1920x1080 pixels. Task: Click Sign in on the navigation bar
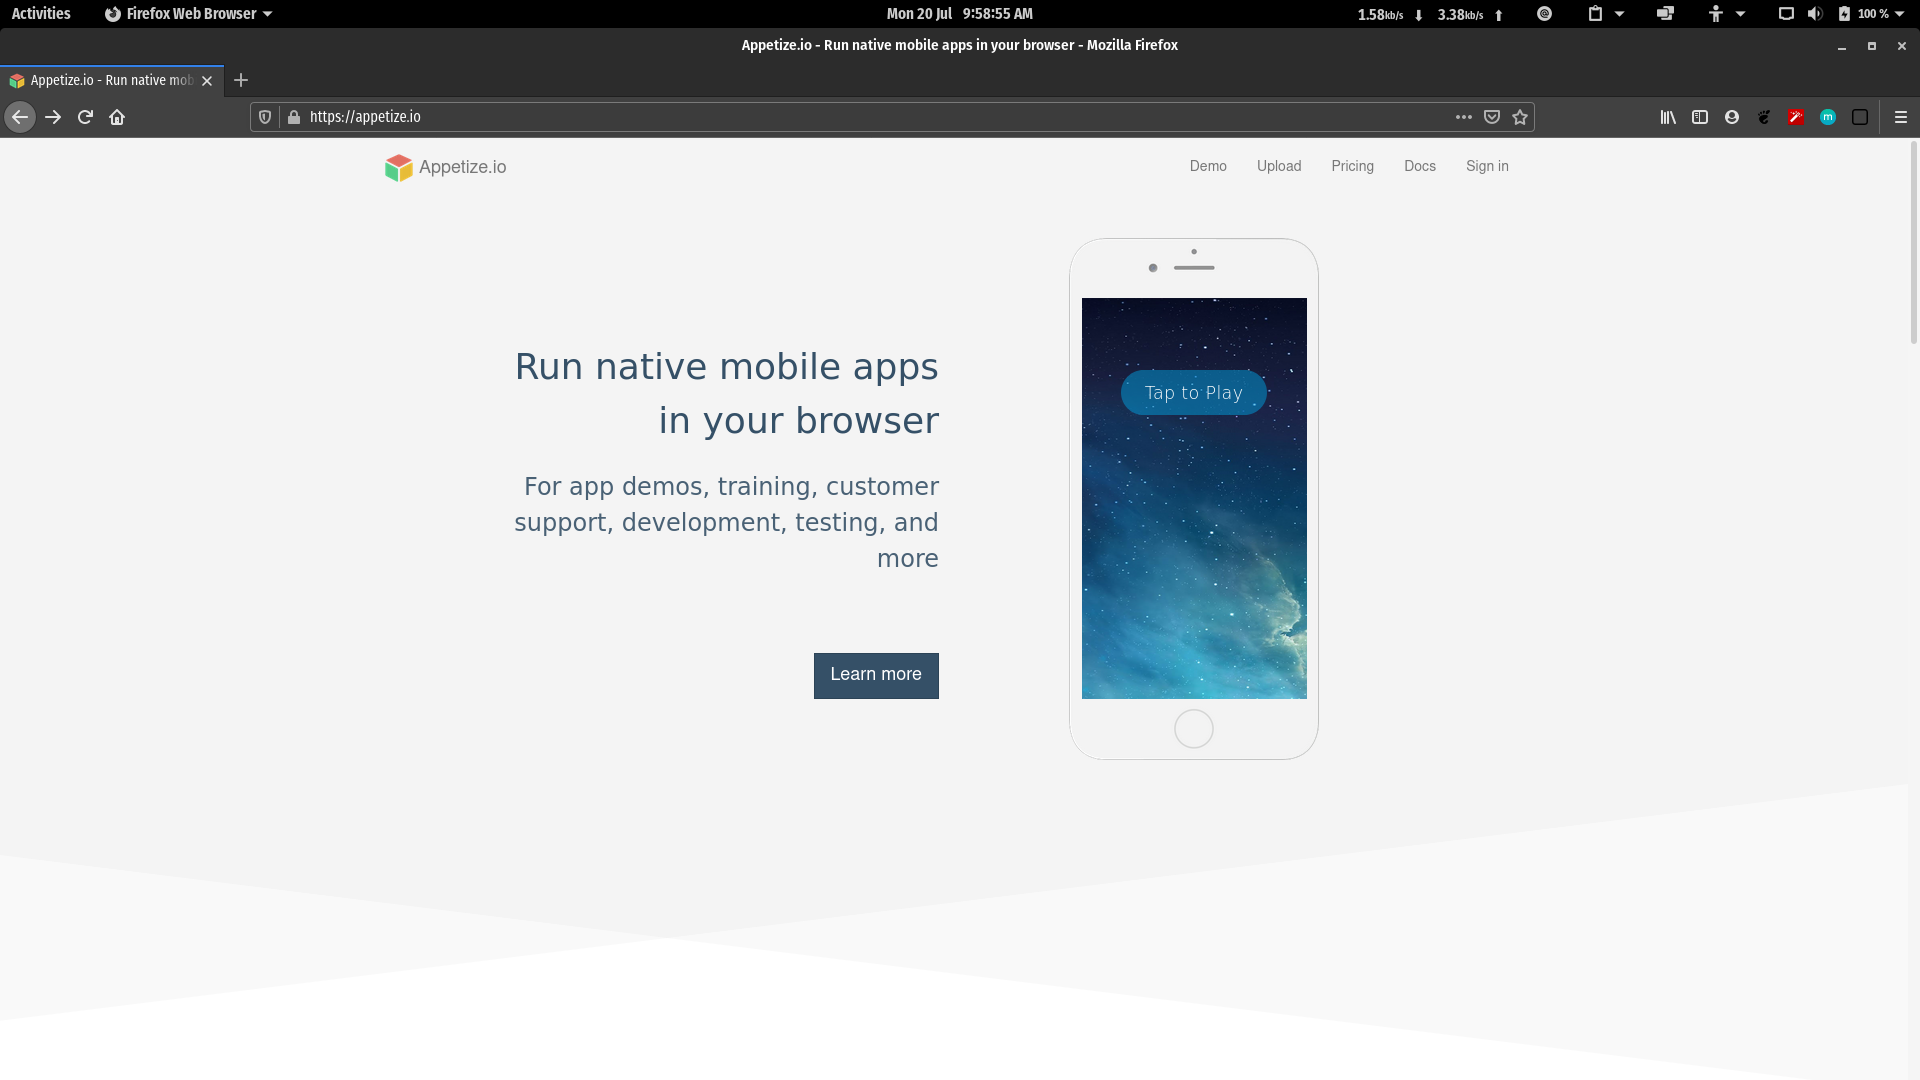[1487, 166]
